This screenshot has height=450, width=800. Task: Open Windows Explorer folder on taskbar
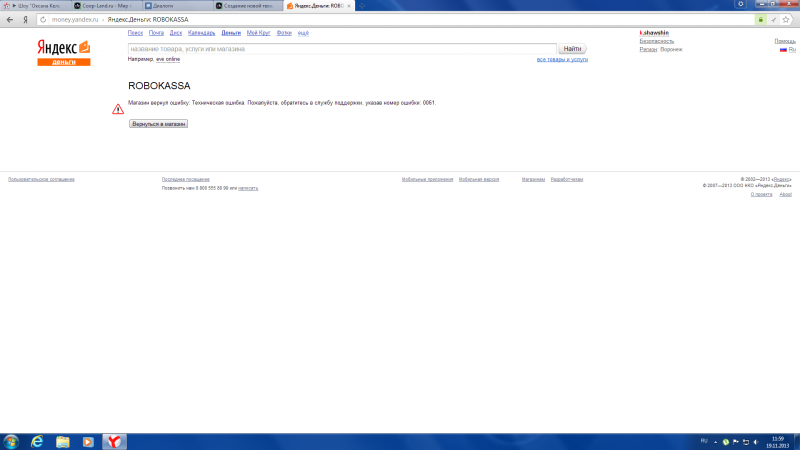pos(63,442)
